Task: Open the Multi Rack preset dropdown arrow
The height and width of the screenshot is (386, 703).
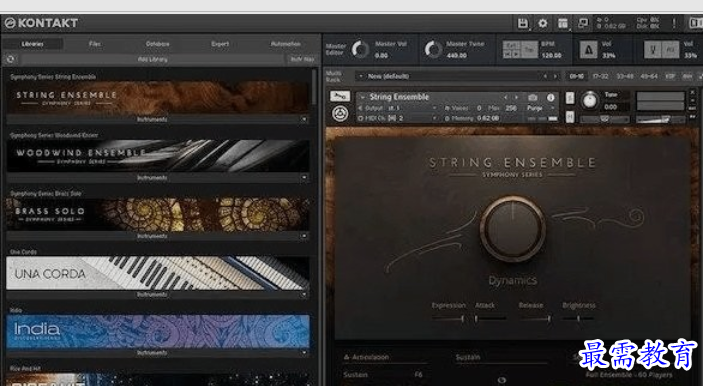Action: (x=361, y=77)
